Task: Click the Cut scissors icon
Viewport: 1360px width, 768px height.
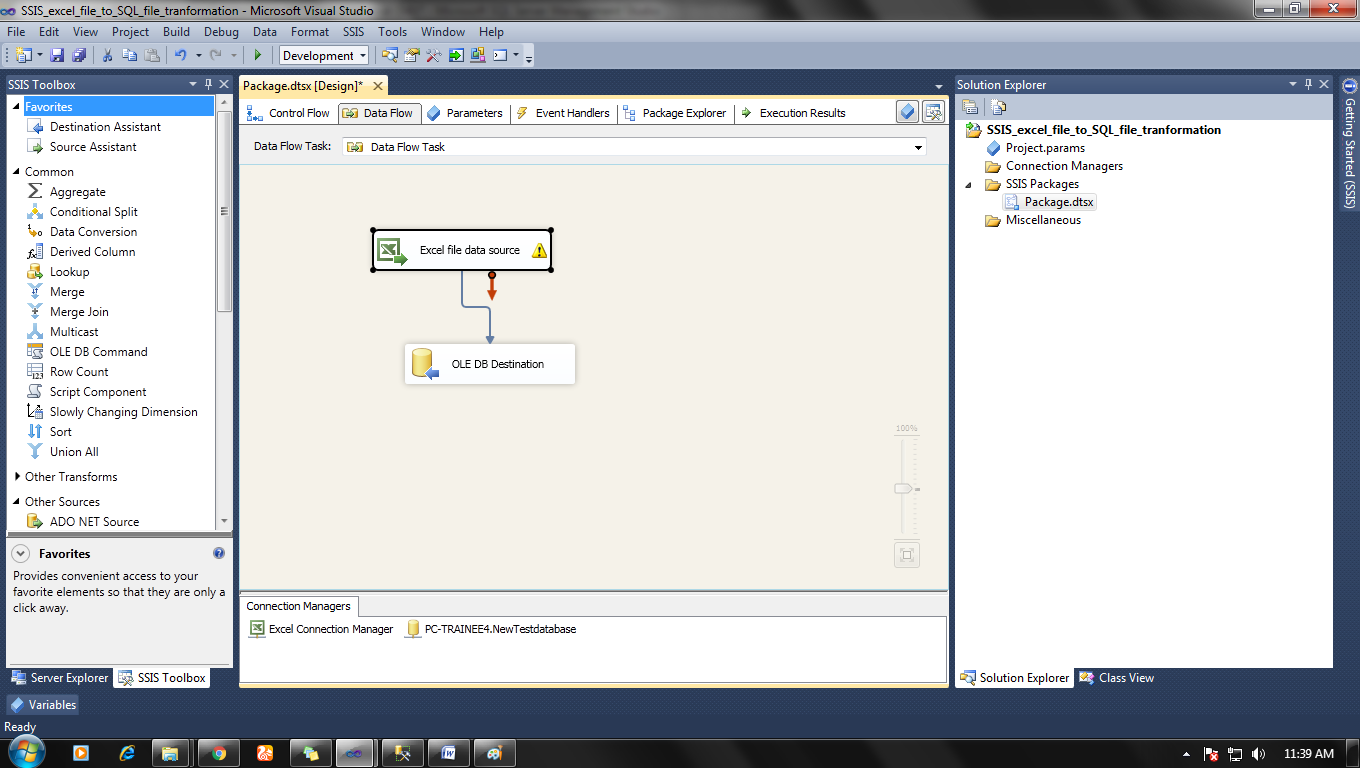Action: tap(108, 56)
